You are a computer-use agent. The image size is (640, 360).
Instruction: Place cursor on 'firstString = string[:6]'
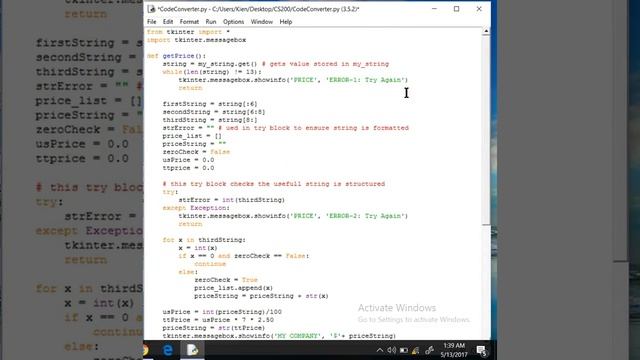210,104
